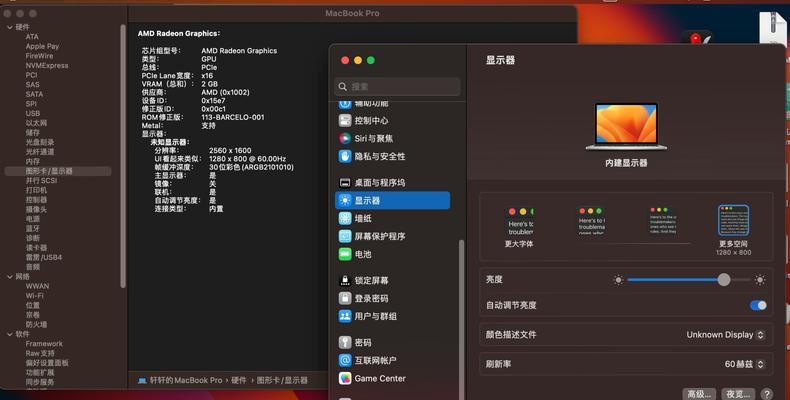
Task: Open Control Center (控制中心) settings icon
Action: [345, 120]
